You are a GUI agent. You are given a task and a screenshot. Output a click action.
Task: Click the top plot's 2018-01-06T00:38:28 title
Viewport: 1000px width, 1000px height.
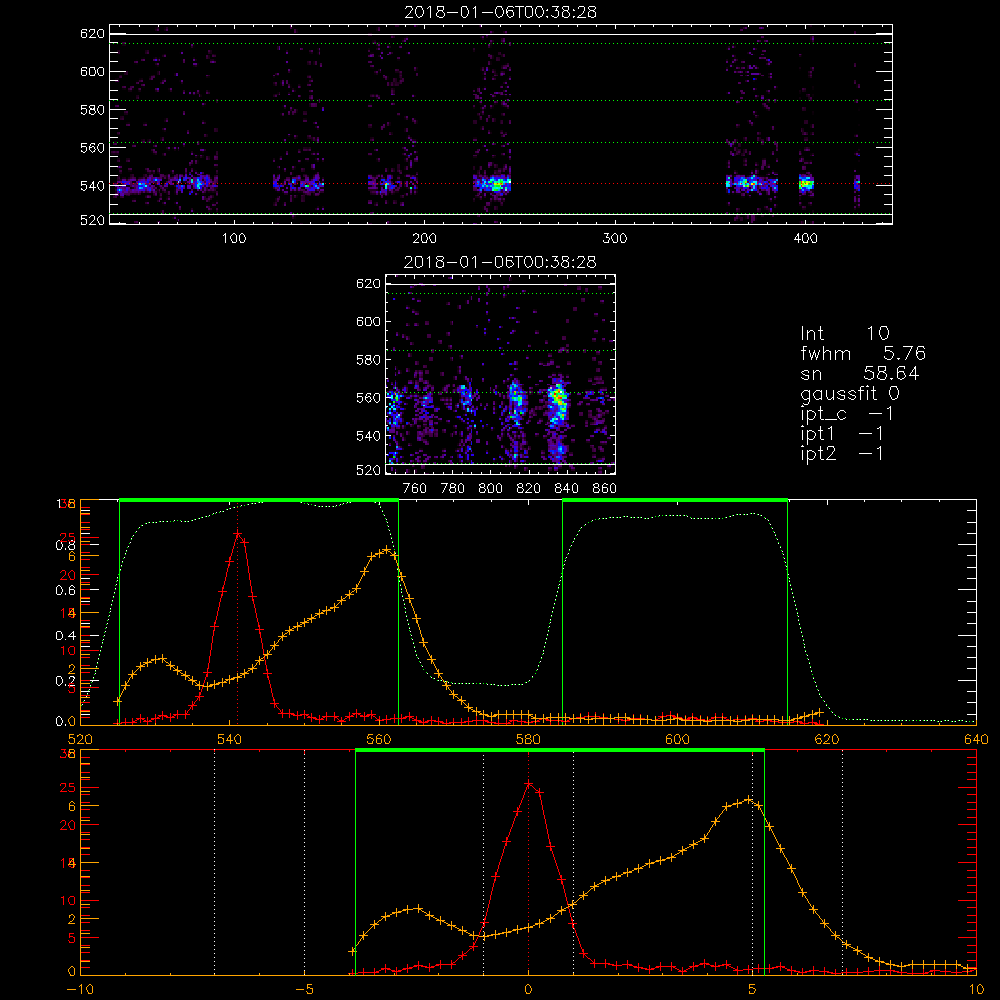pos(501,12)
